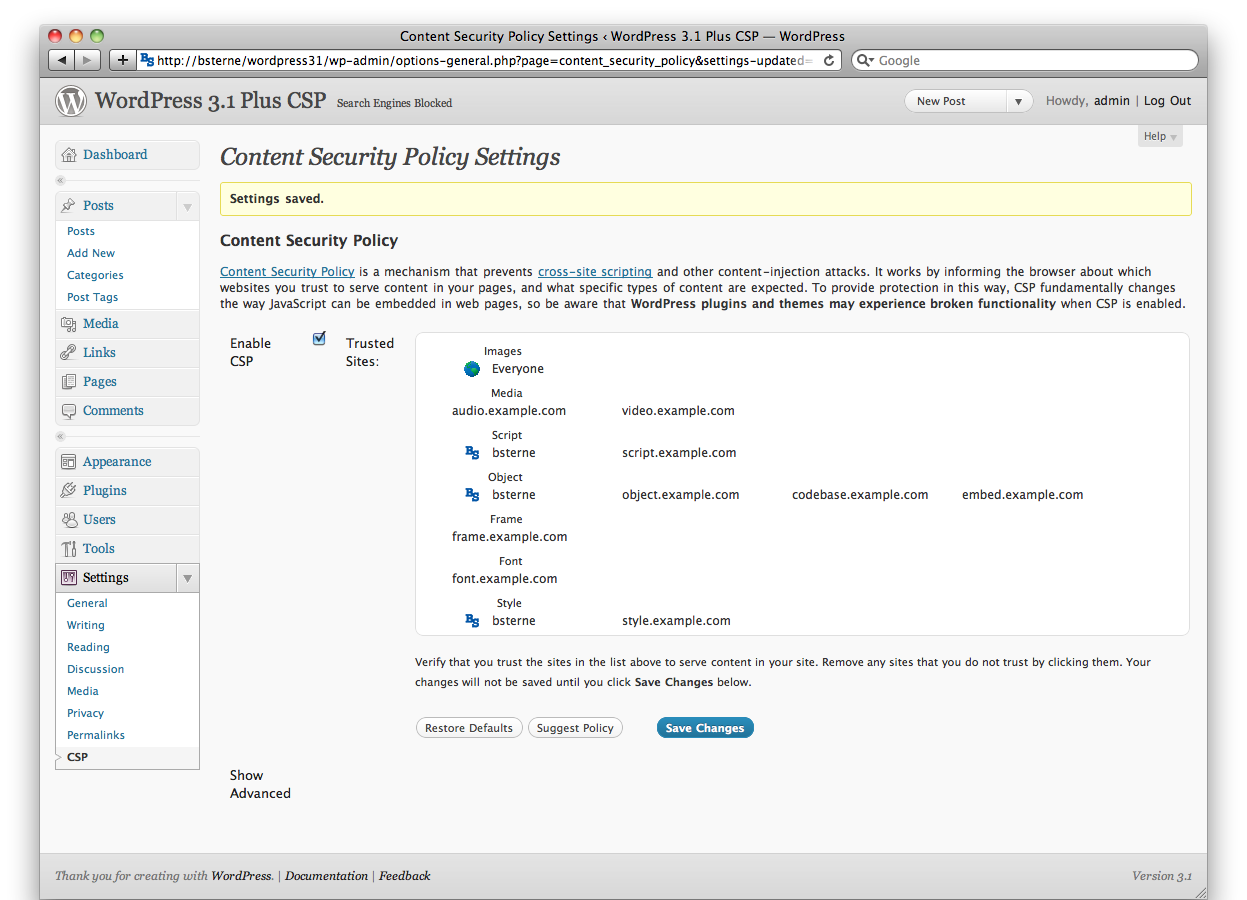Click the Restore Defaults button
Viewport: 1247px width, 900px height.
pos(469,728)
